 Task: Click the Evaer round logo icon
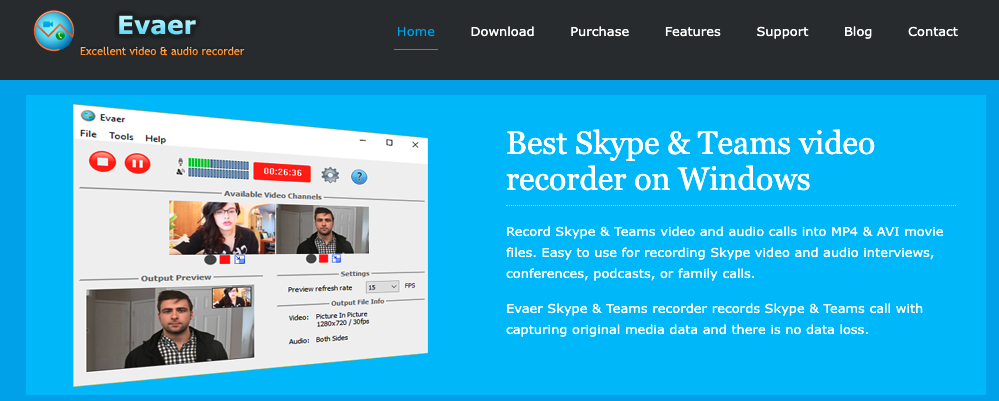pos(54,31)
